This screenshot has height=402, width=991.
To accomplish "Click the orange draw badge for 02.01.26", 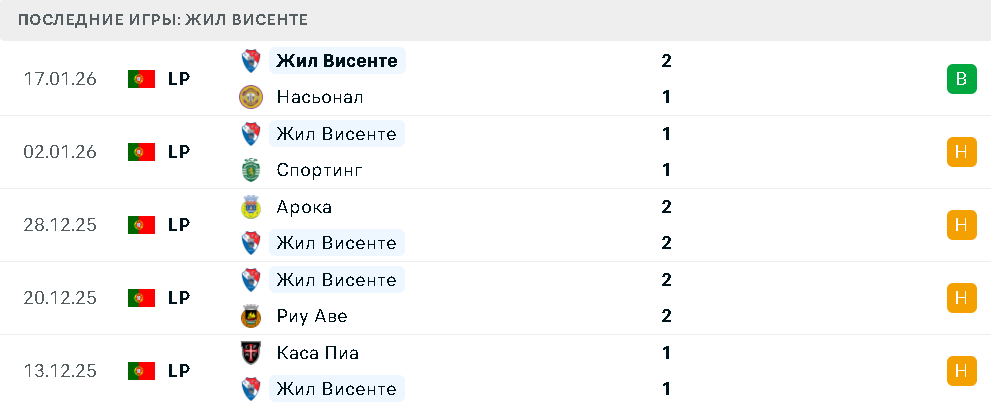I will [x=961, y=152].
